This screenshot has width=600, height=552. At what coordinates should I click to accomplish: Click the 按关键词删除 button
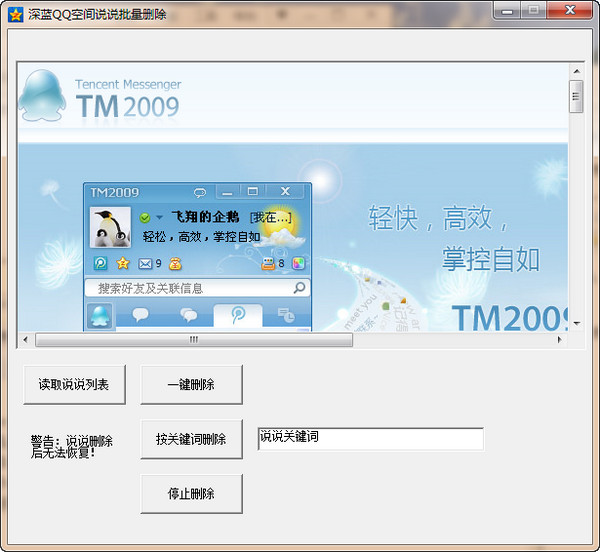coord(191,439)
